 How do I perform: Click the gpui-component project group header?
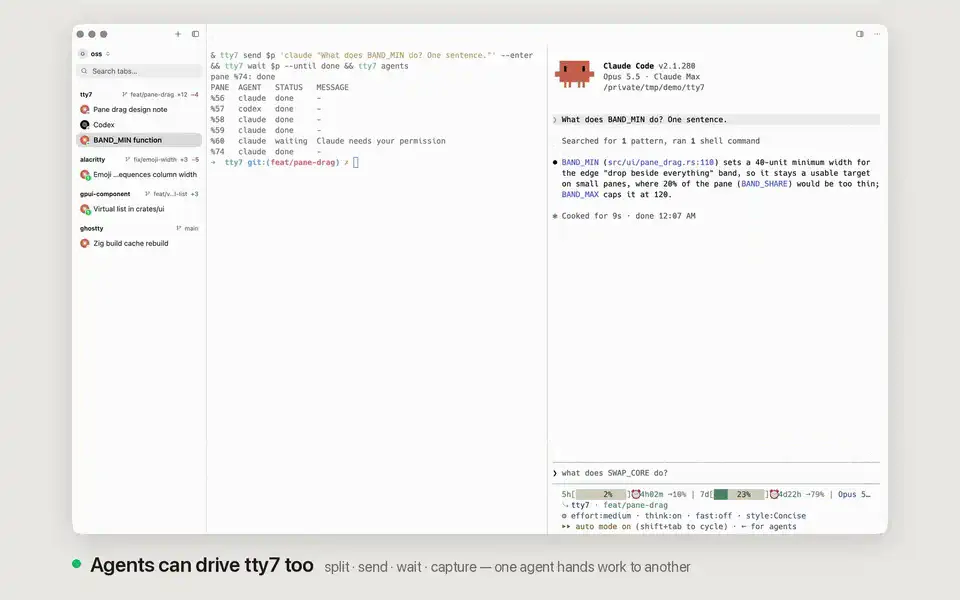click(x=105, y=194)
